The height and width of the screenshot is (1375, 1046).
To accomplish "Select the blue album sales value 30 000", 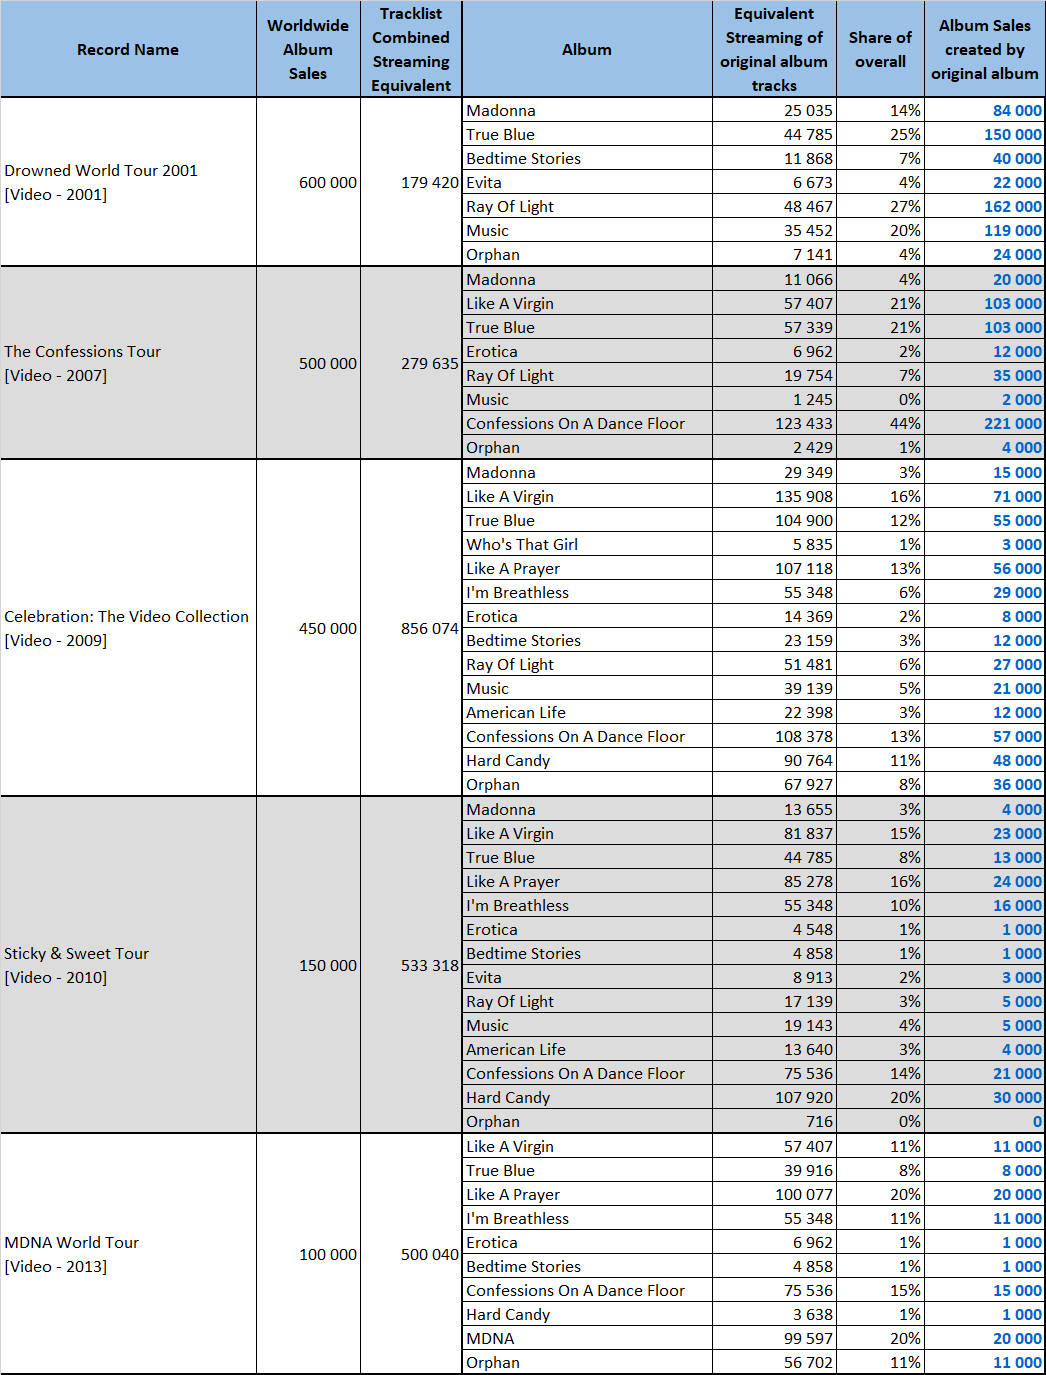I will 985,1097.
